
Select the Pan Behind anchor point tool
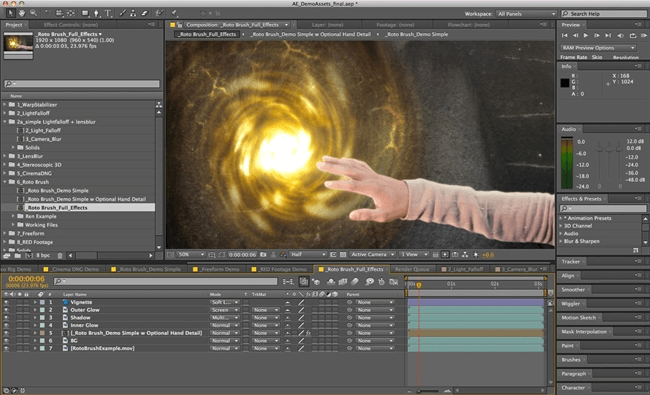click(x=71, y=13)
